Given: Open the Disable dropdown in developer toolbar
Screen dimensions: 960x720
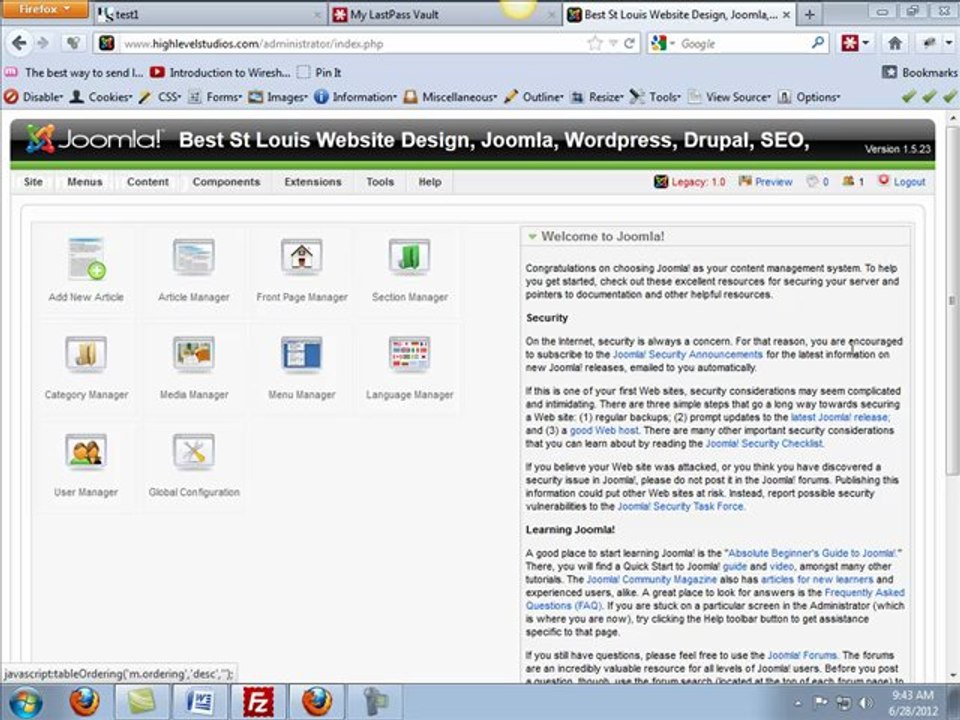Looking at the screenshot, I should click(34, 97).
